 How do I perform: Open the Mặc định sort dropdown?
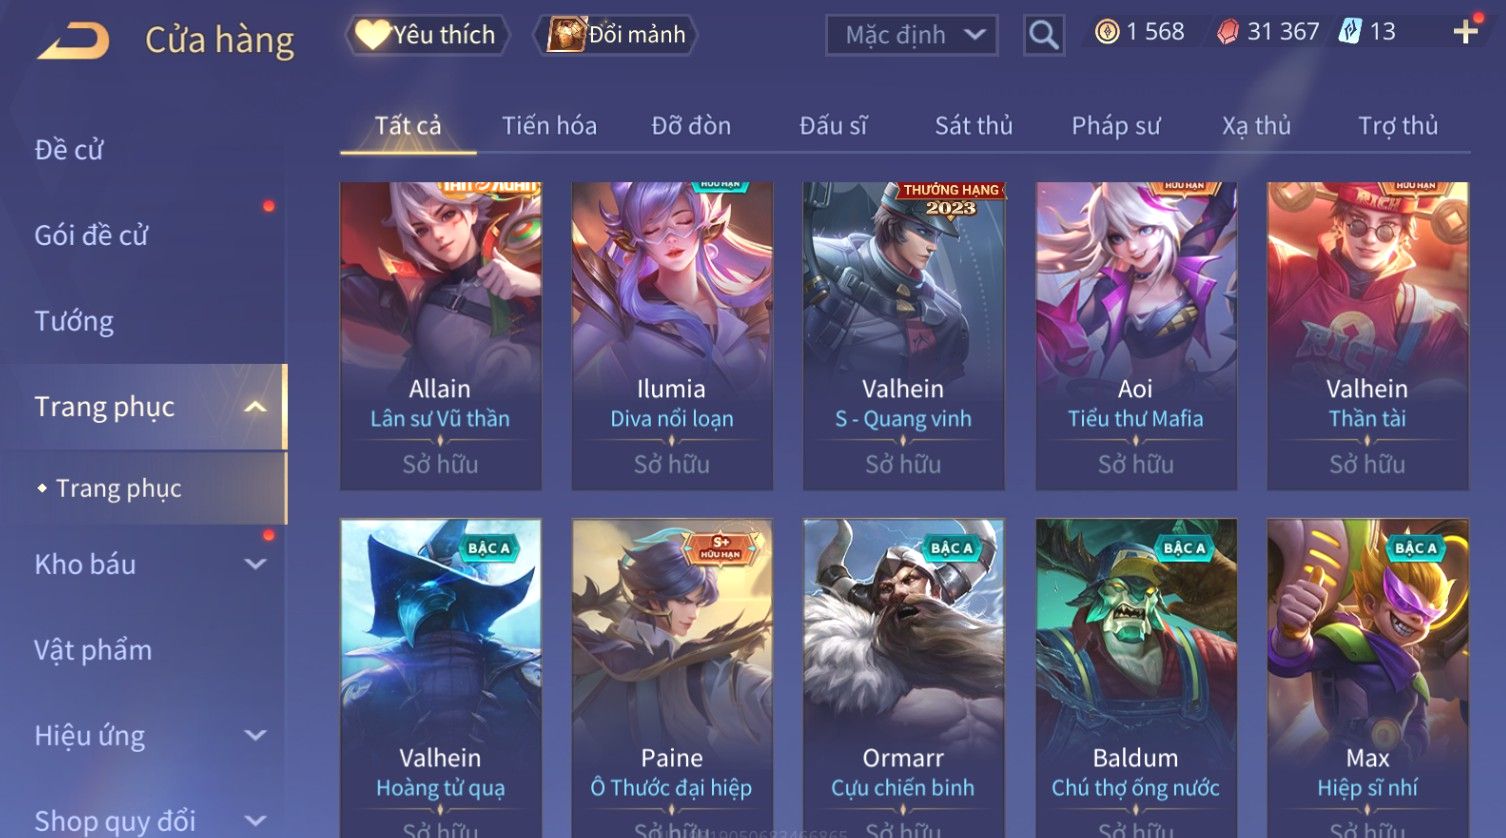[x=911, y=35]
